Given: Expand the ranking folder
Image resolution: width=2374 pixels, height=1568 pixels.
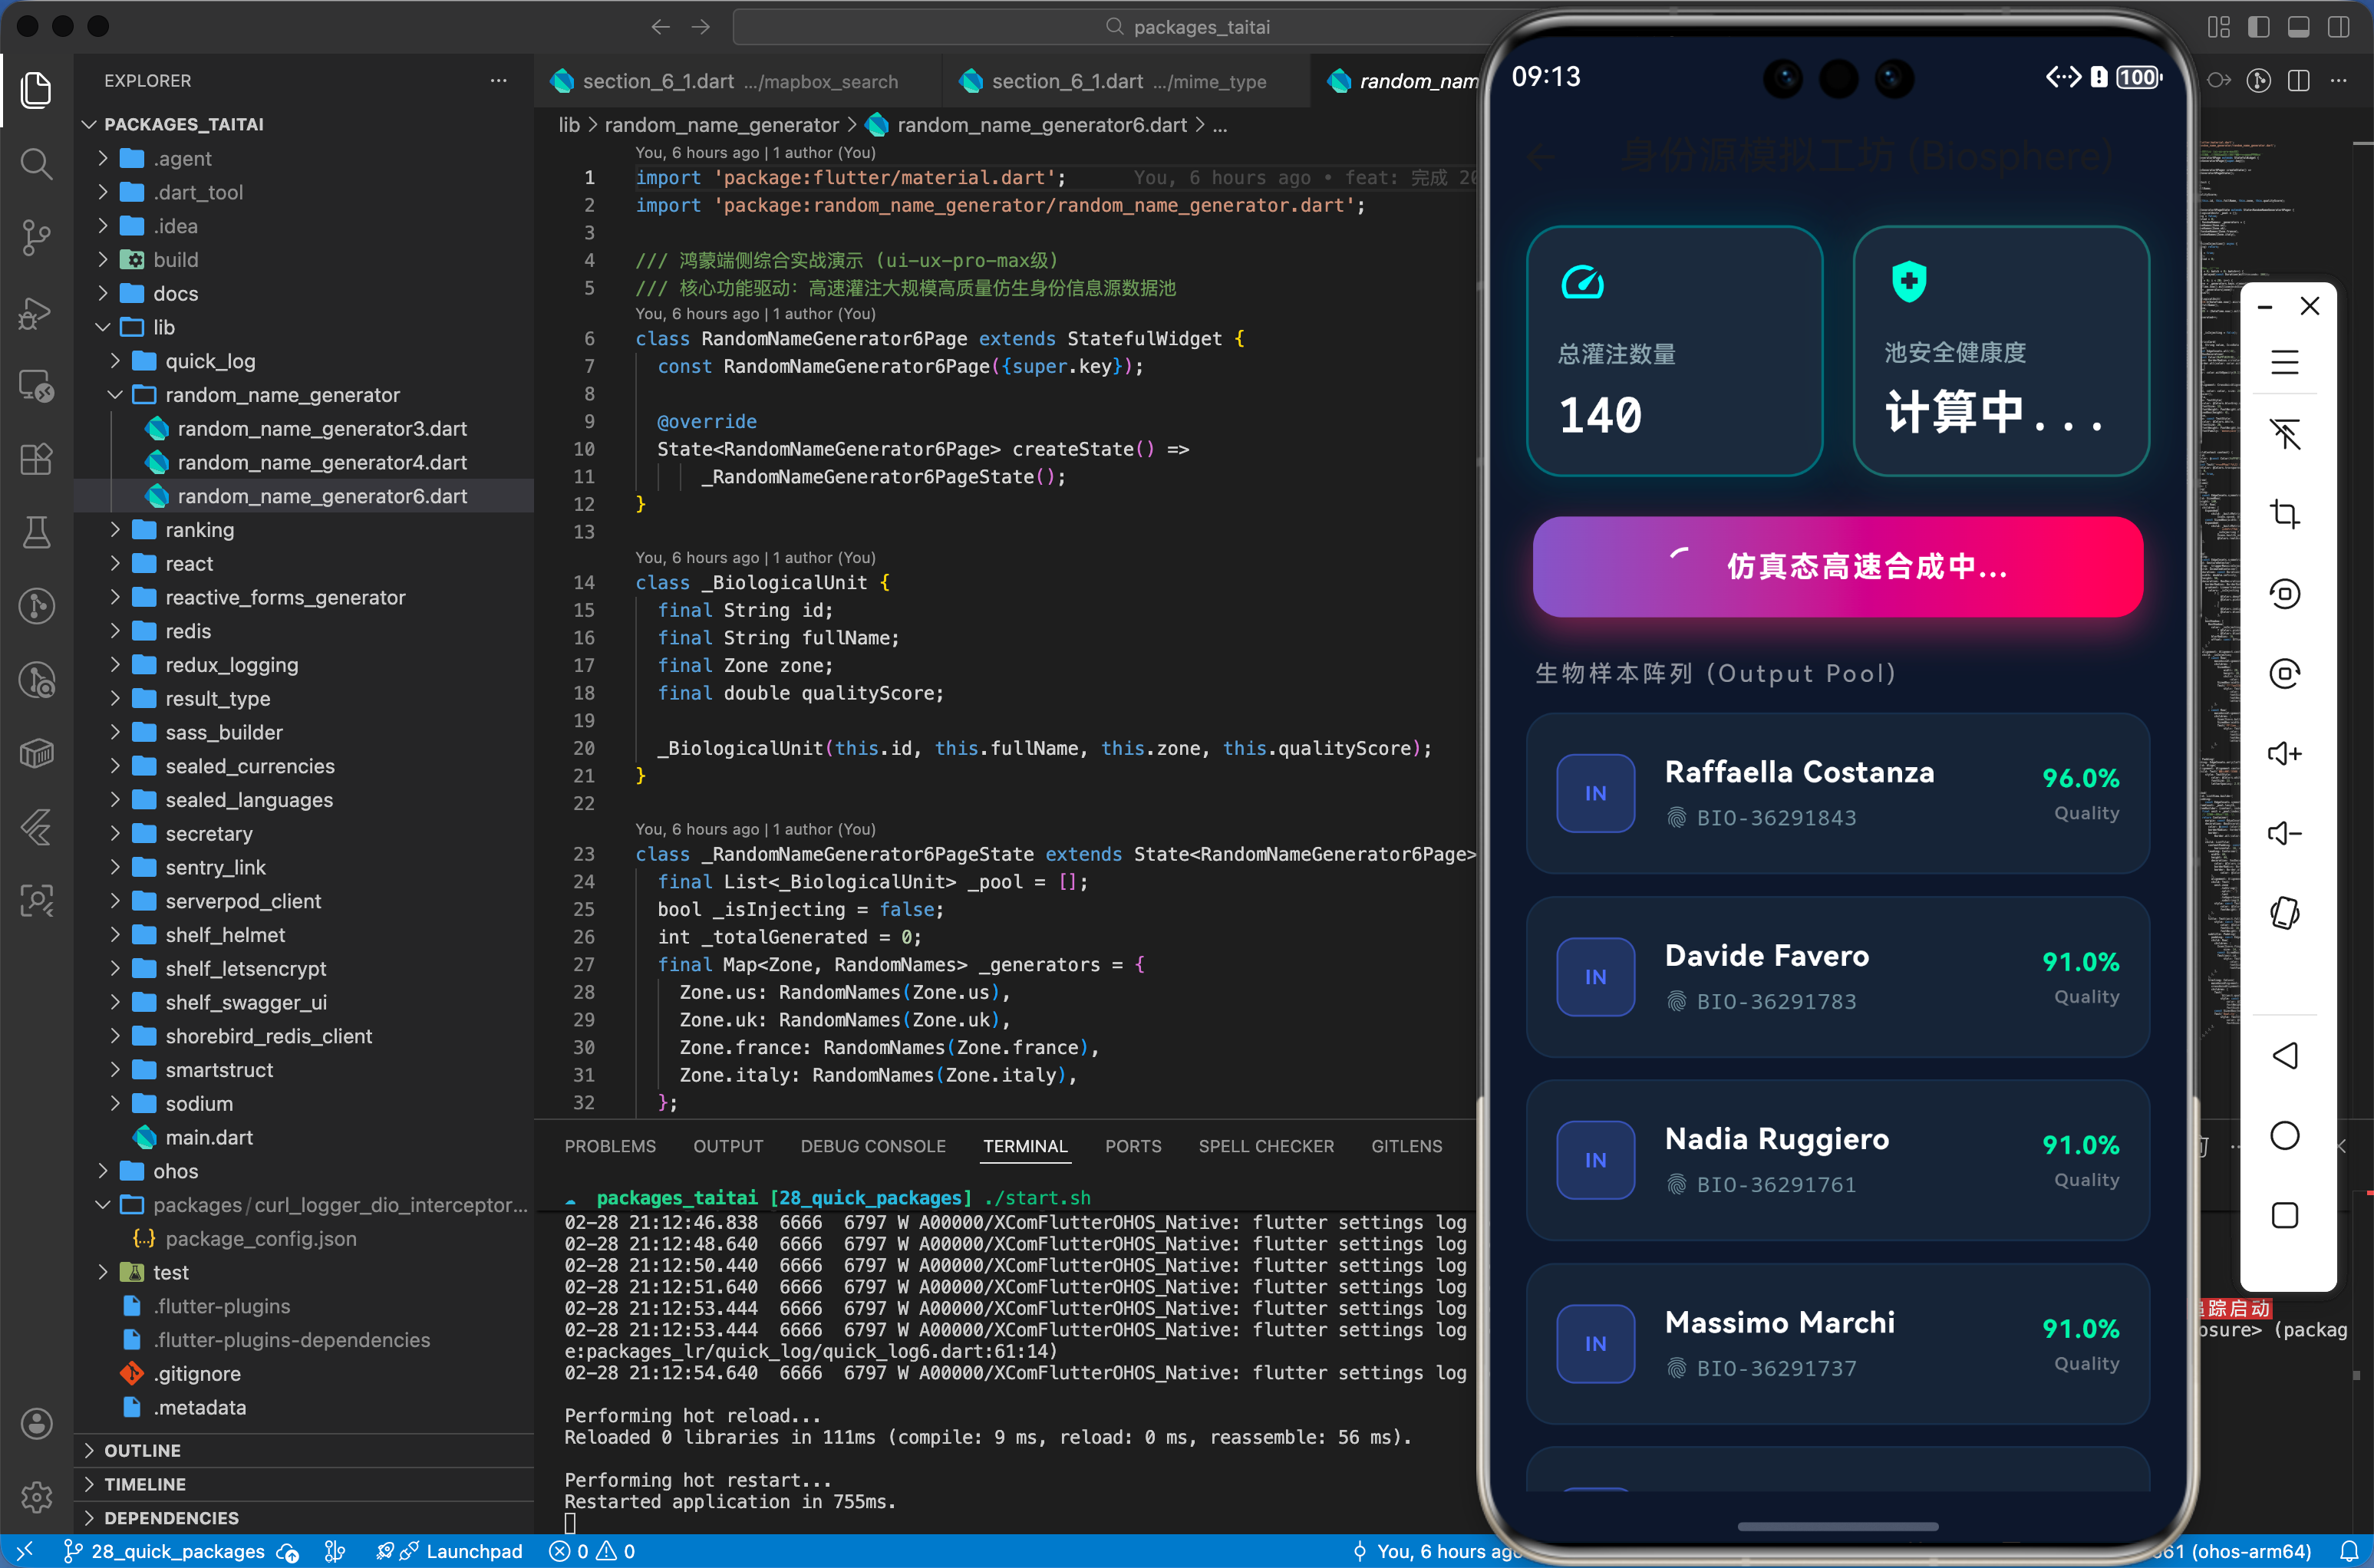Looking at the screenshot, I should coord(199,530).
